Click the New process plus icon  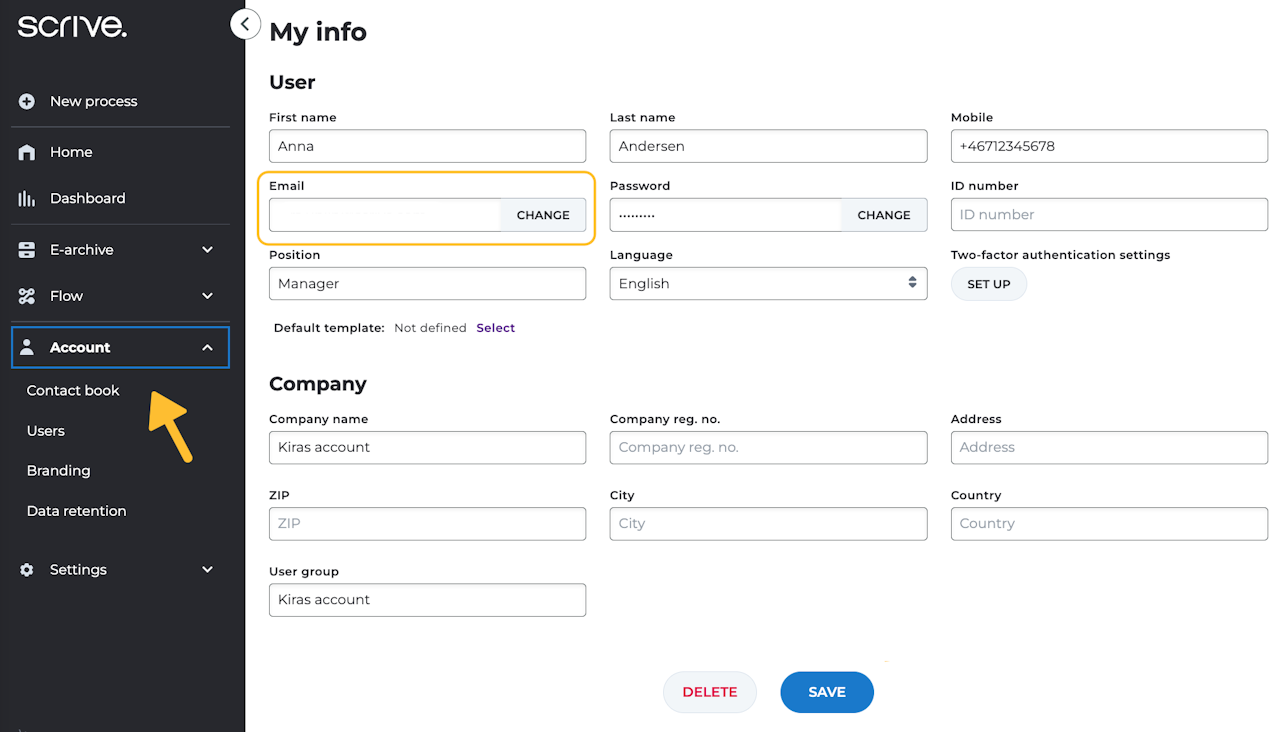tap(27, 101)
